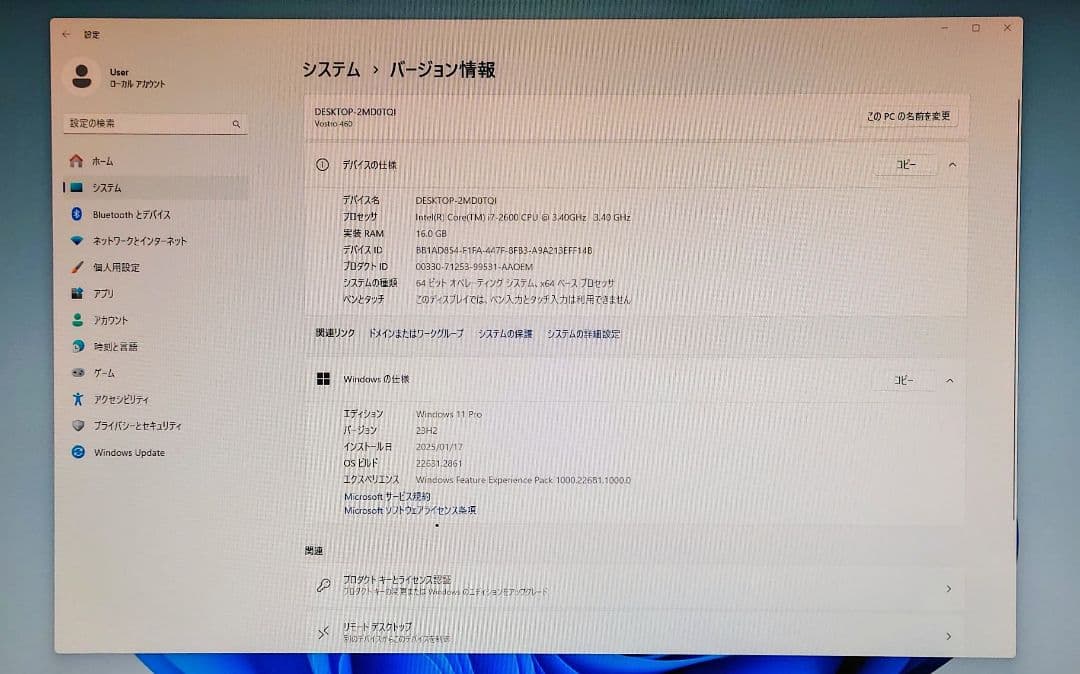Select システム in the navigation menu

[x=105, y=187]
